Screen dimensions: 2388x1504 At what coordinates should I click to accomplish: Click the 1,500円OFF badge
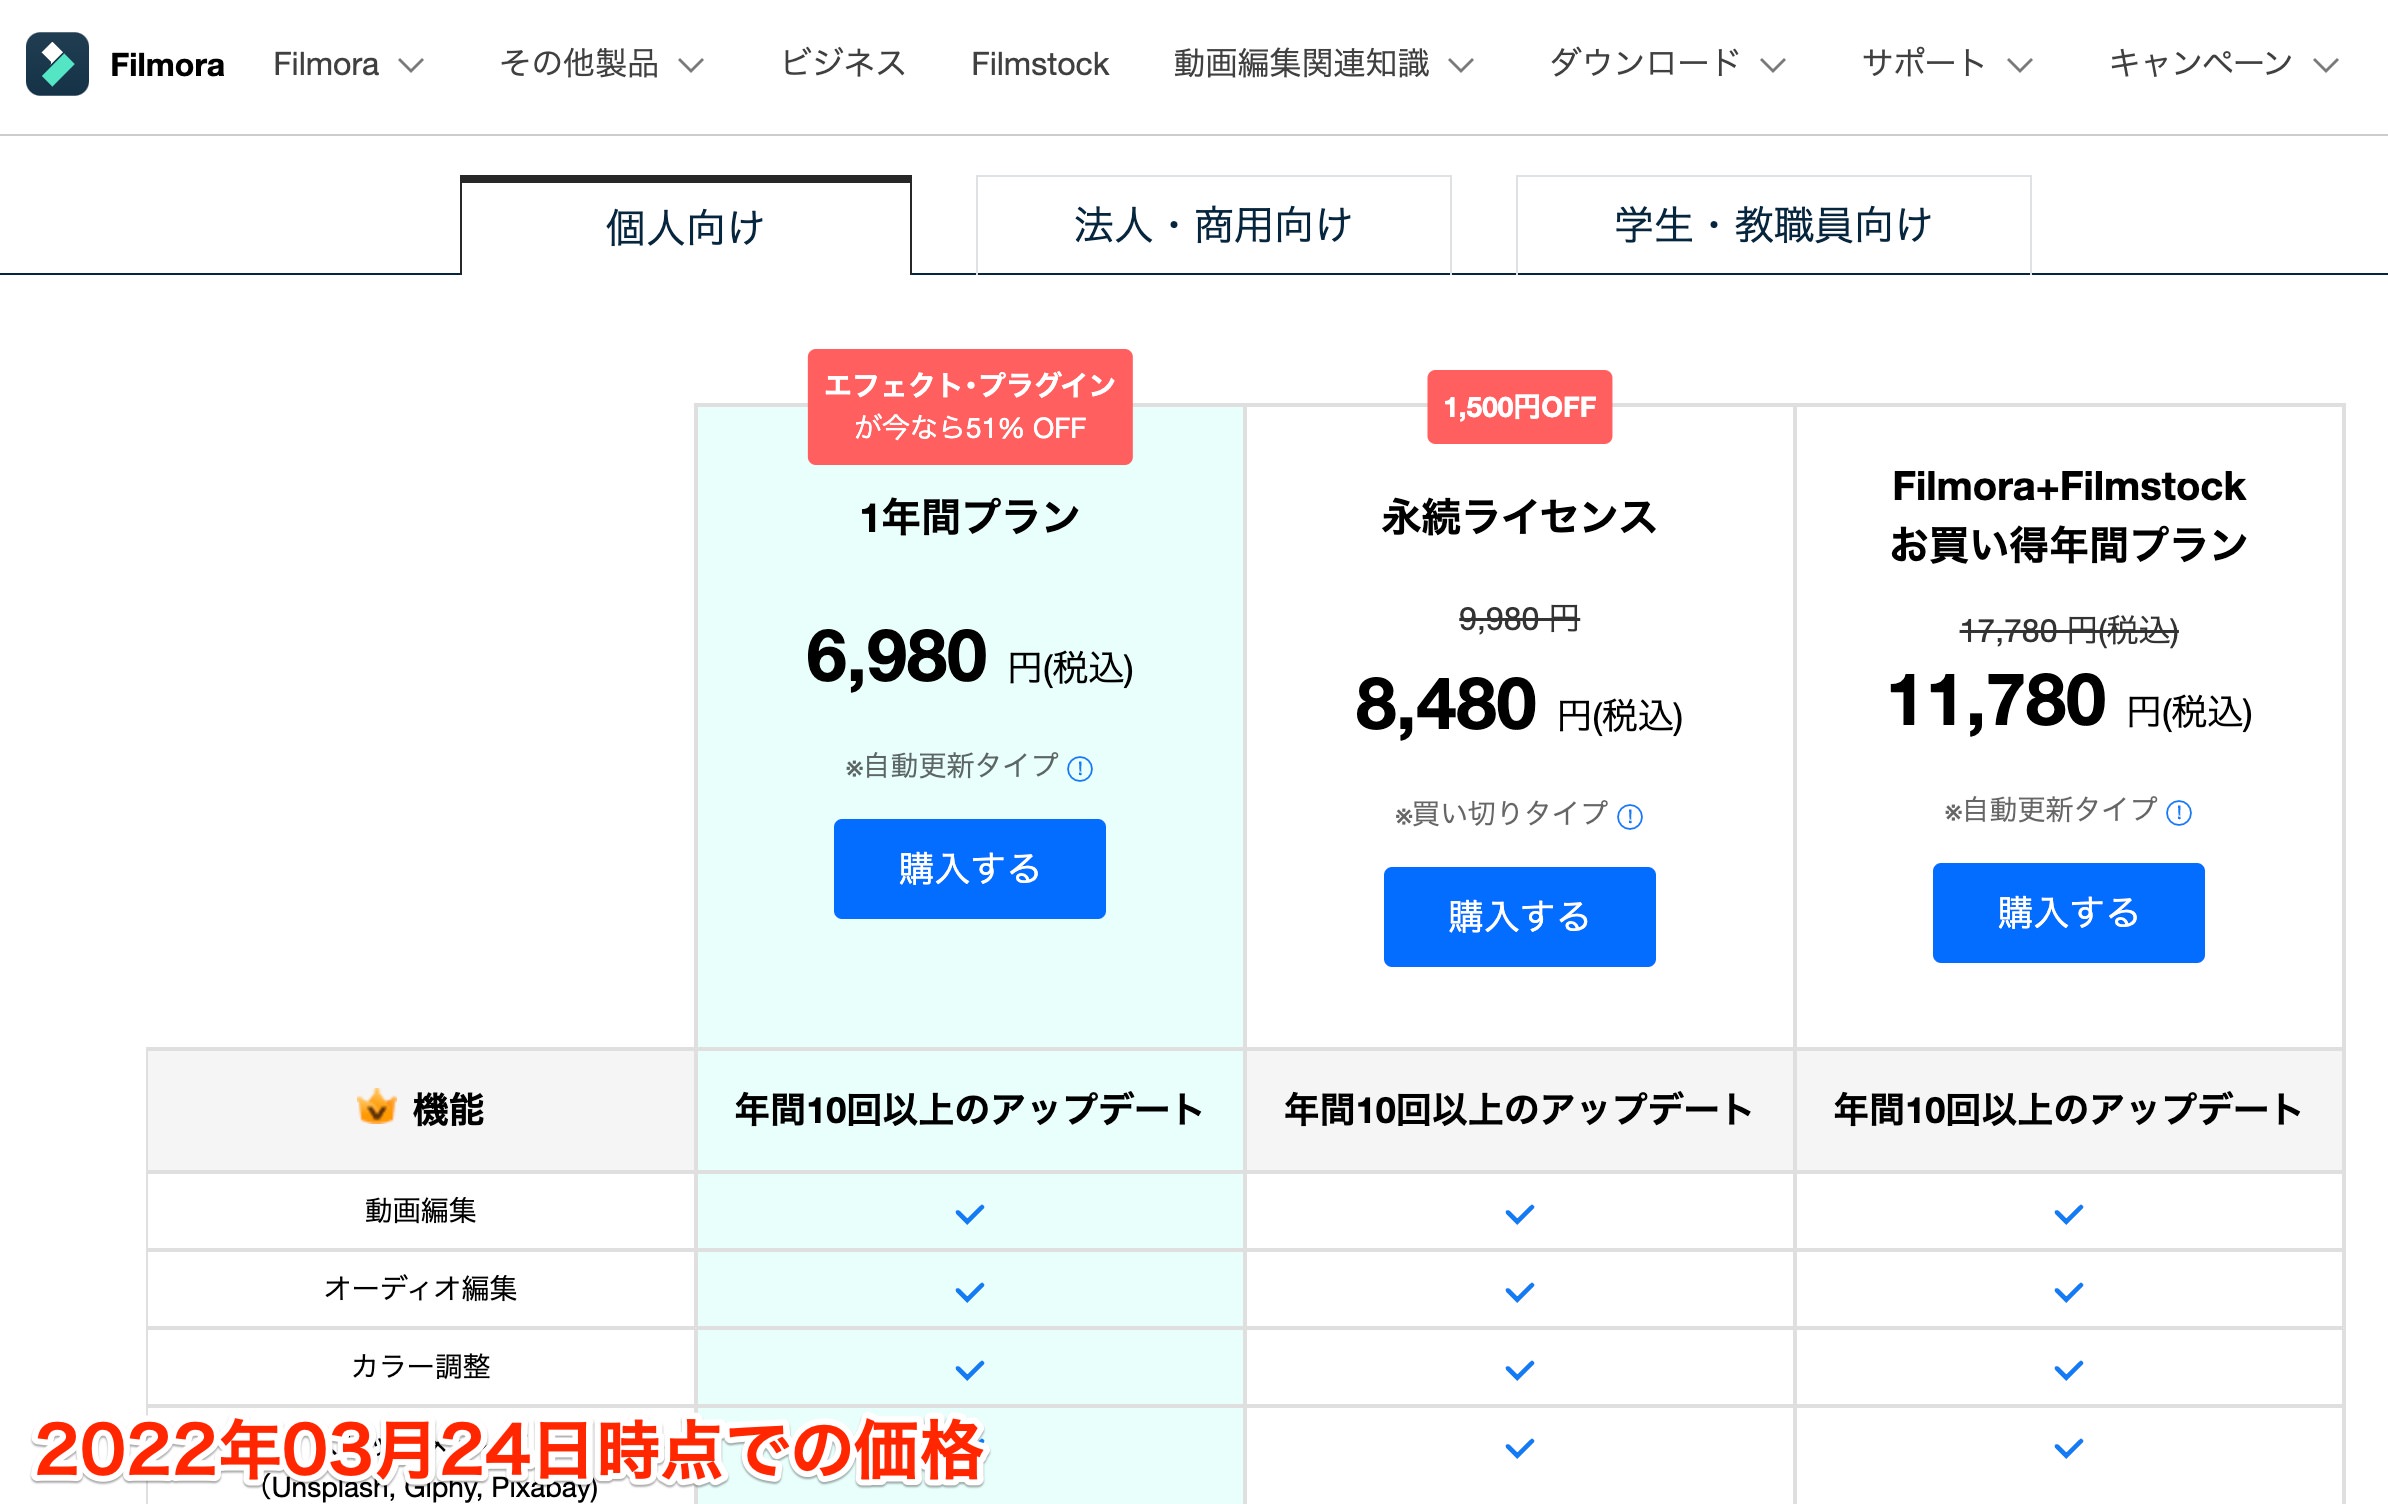click(x=1520, y=407)
